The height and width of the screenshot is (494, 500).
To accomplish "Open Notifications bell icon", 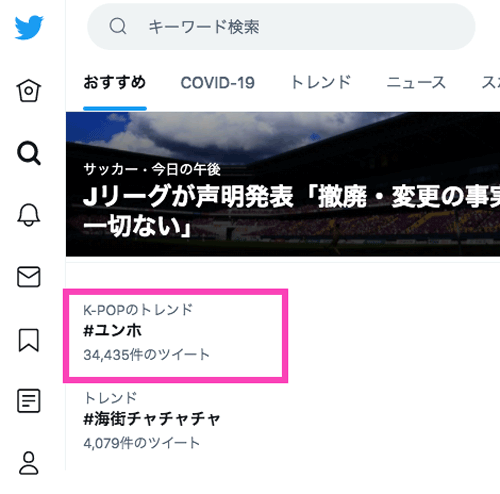I will point(29,215).
